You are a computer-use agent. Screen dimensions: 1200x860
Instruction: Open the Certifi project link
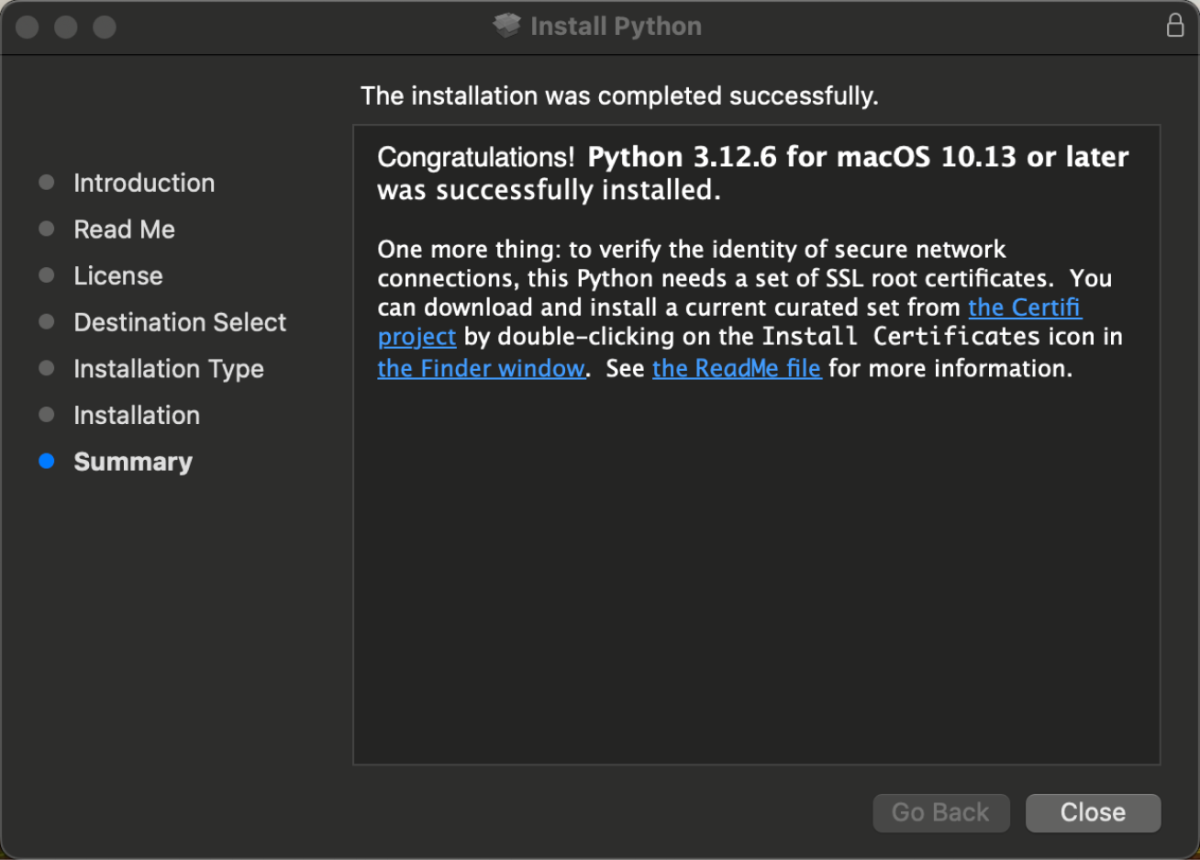1024,307
